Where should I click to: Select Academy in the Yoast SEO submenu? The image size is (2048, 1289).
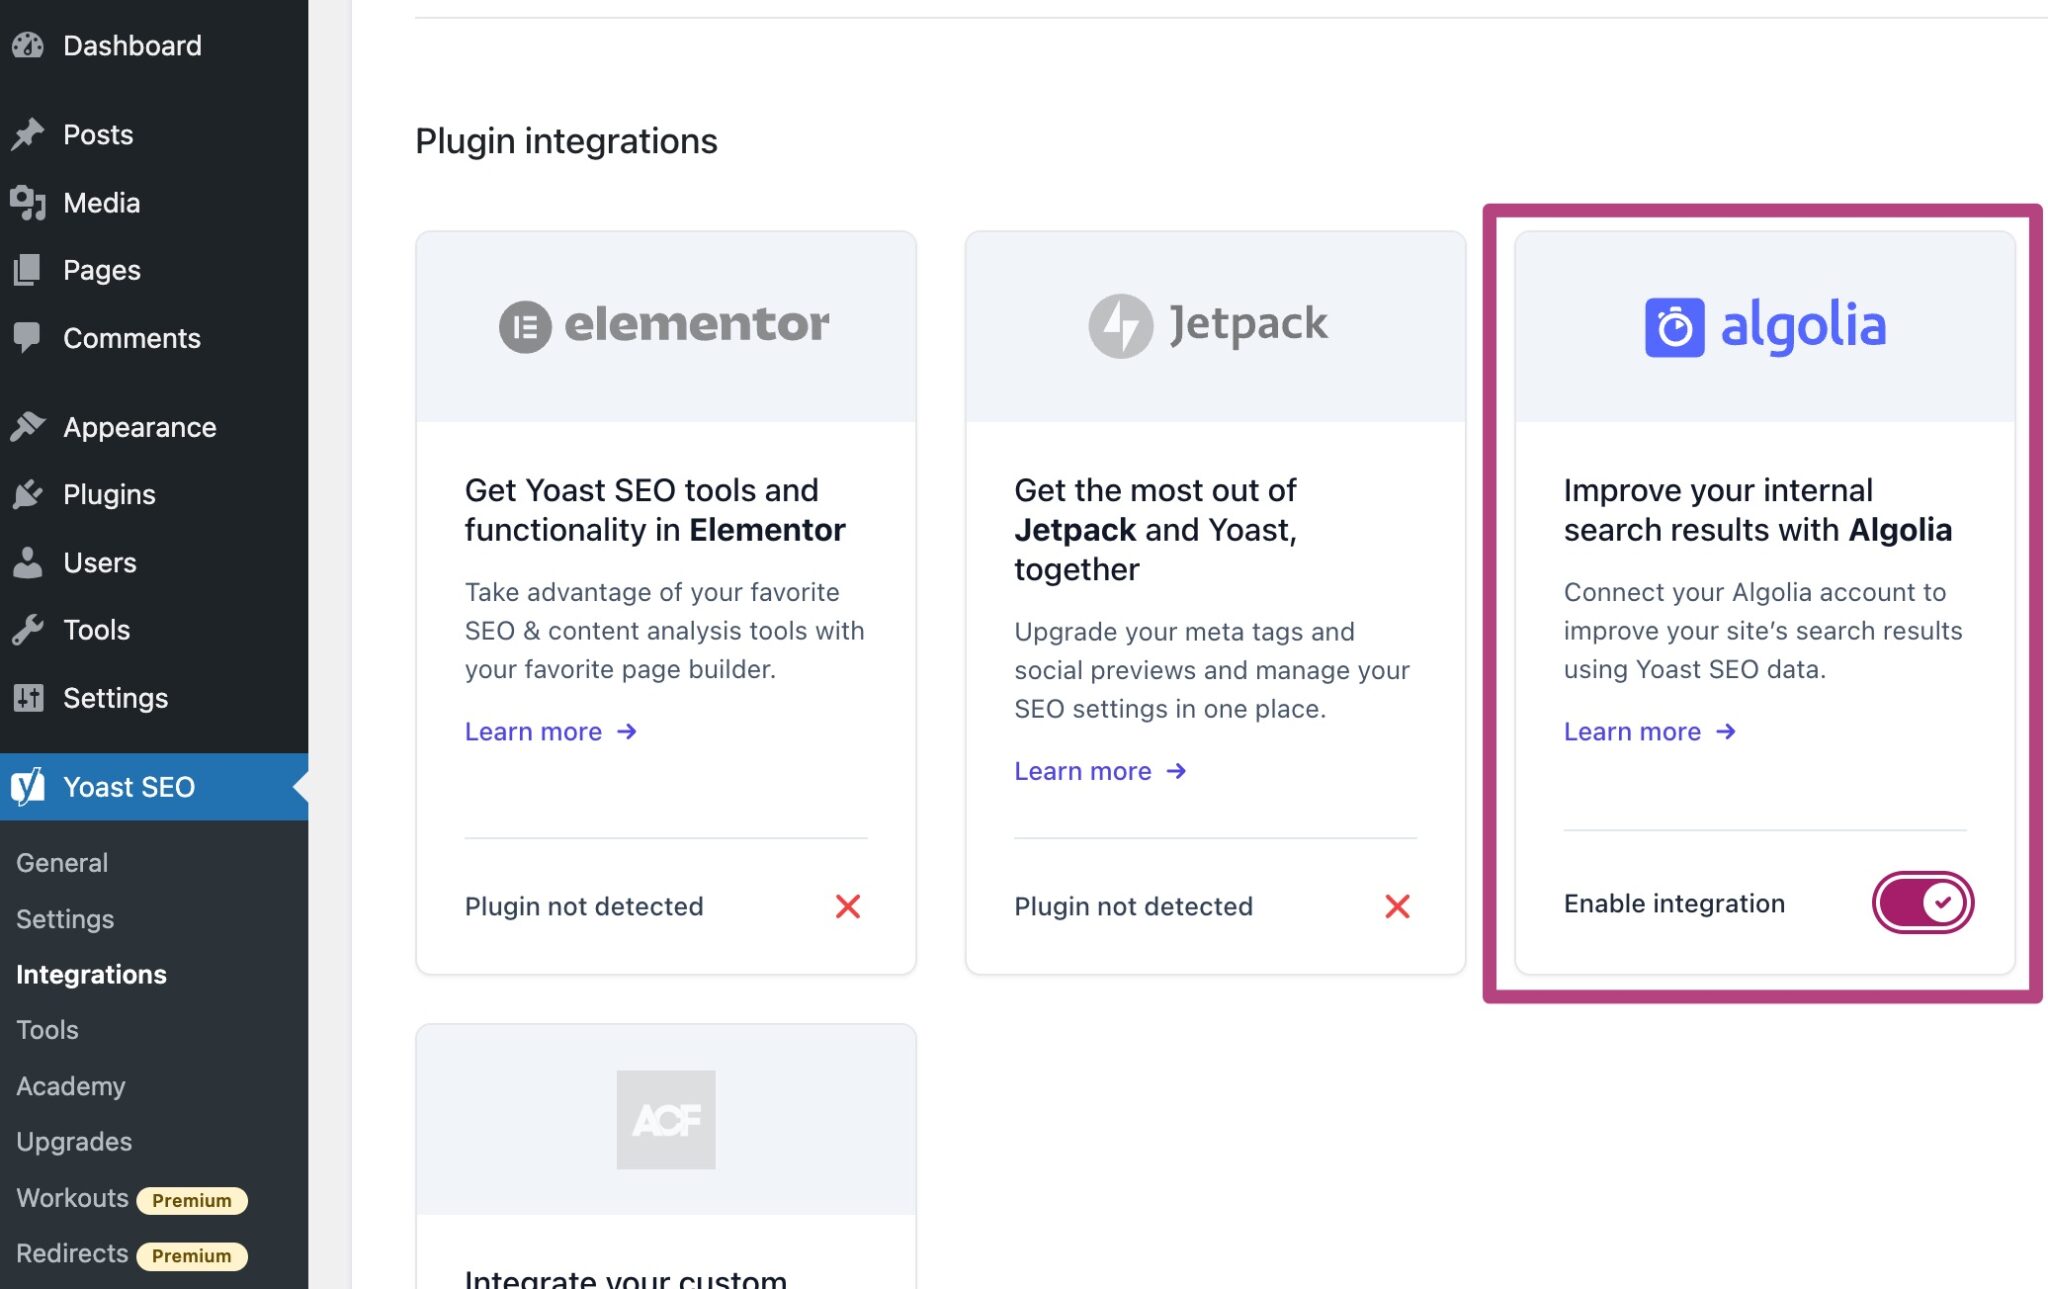click(x=70, y=1086)
